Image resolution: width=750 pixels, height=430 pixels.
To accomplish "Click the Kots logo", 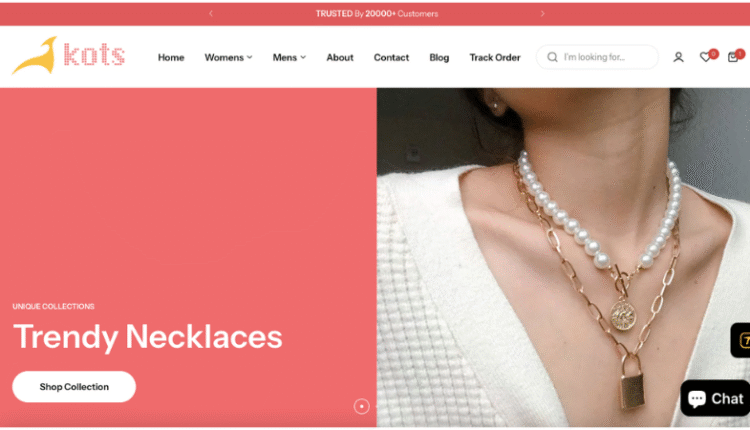I will pyautogui.click(x=68, y=55).
